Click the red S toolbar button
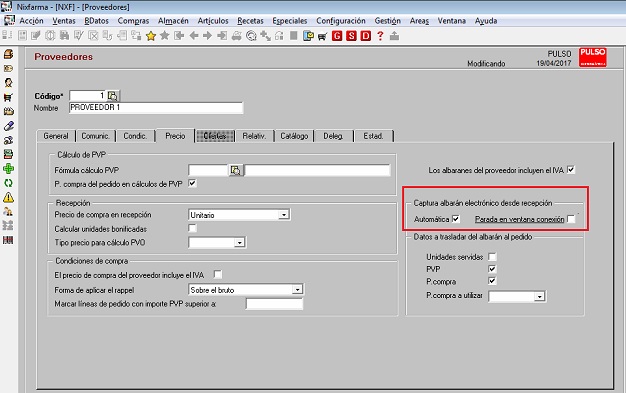Viewport: 626px width, 393px height. click(x=351, y=36)
